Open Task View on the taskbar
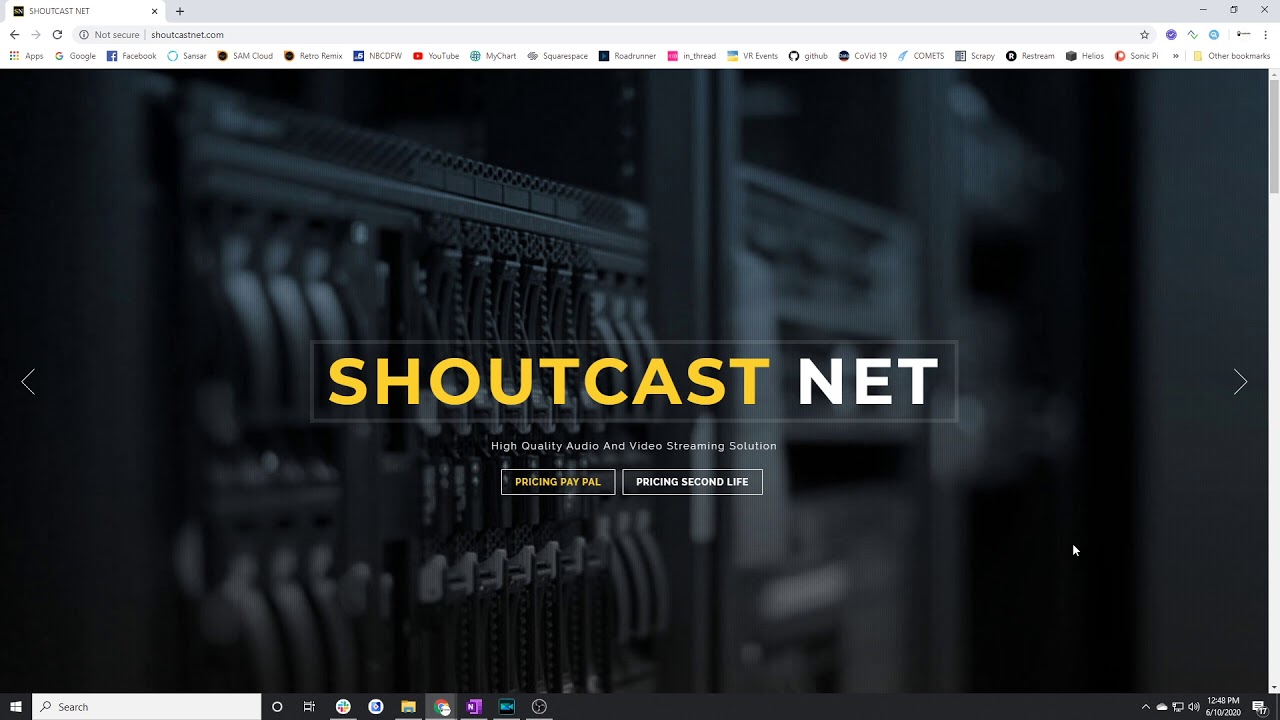Viewport: 1280px width, 720px height. [309, 707]
